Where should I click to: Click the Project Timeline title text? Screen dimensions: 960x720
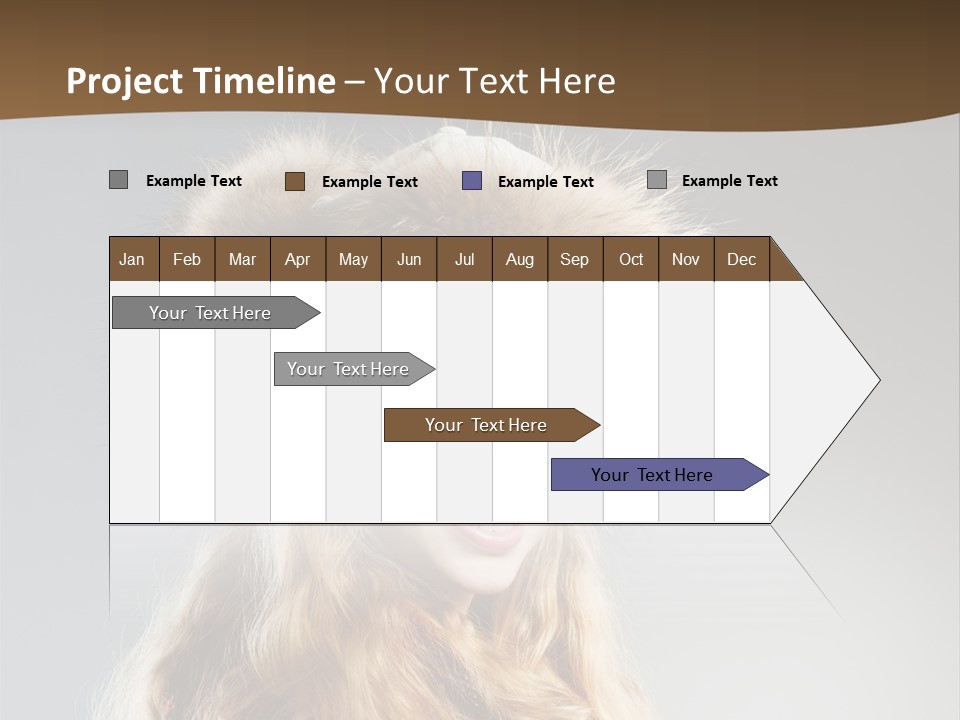point(200,81)
